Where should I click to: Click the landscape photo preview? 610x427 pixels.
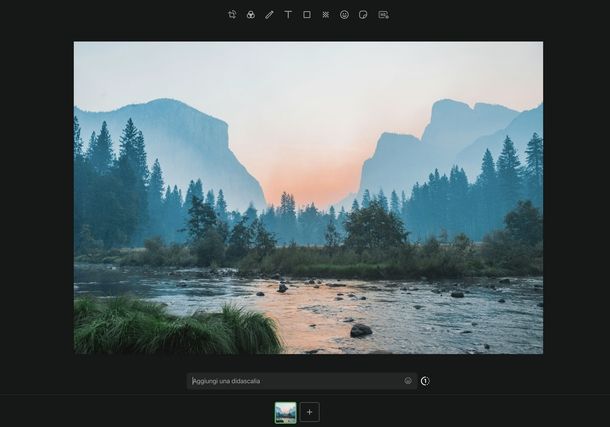pos(309,198)
